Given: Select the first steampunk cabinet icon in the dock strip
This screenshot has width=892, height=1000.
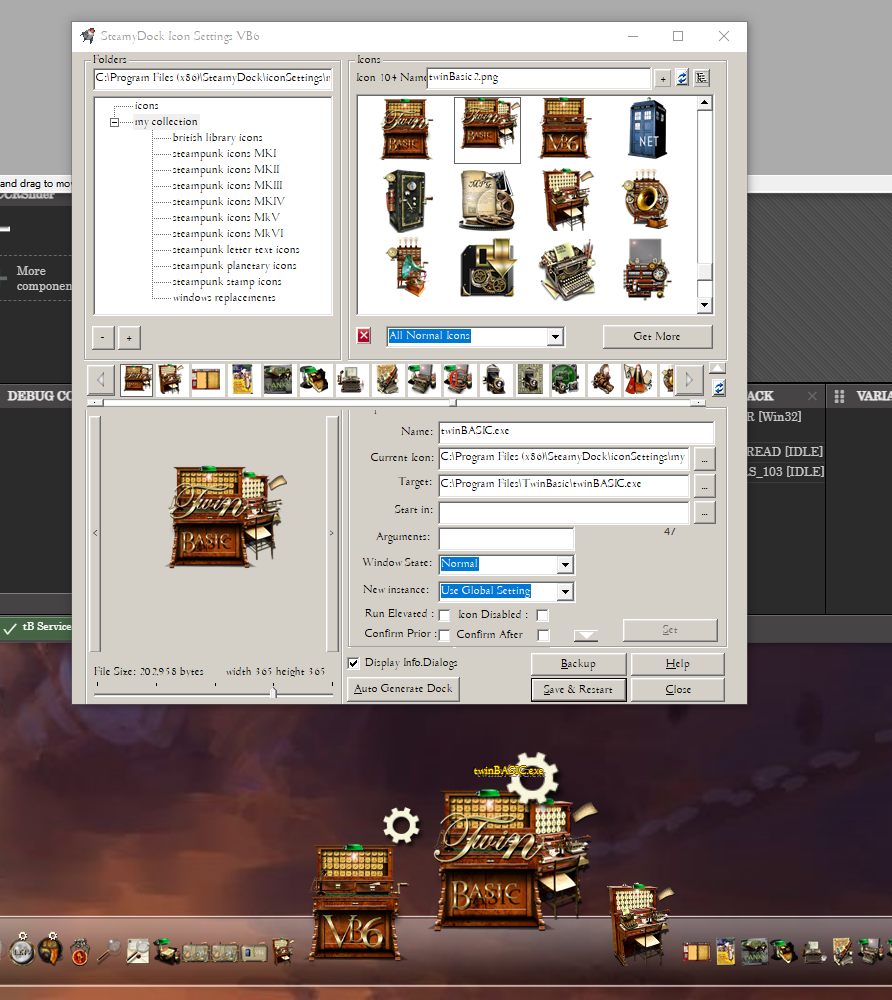Looking at the screenshot, I should click(136, 379).
